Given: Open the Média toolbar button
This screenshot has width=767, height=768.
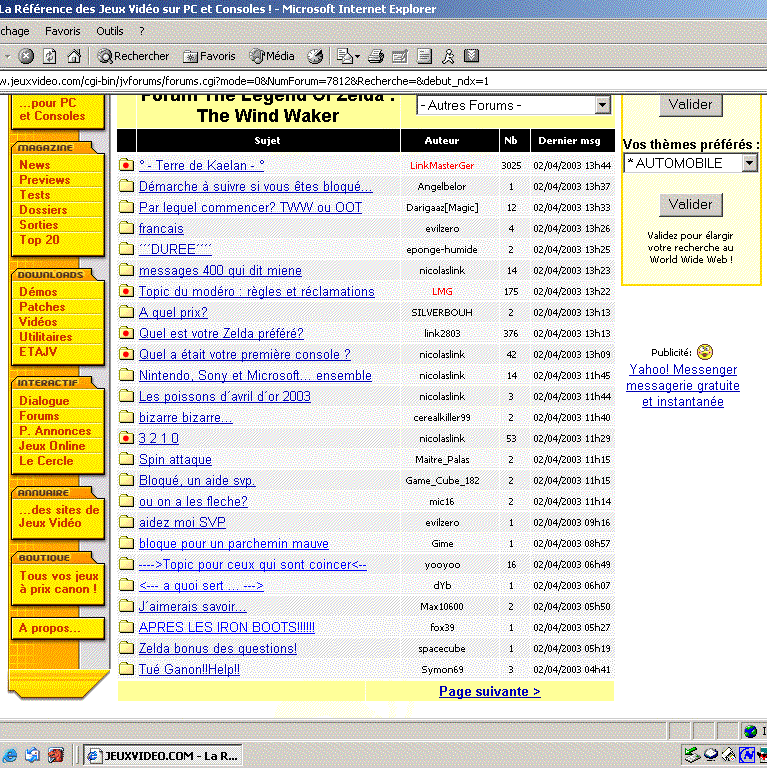Looking at the screenshot, I should [272, 56].
